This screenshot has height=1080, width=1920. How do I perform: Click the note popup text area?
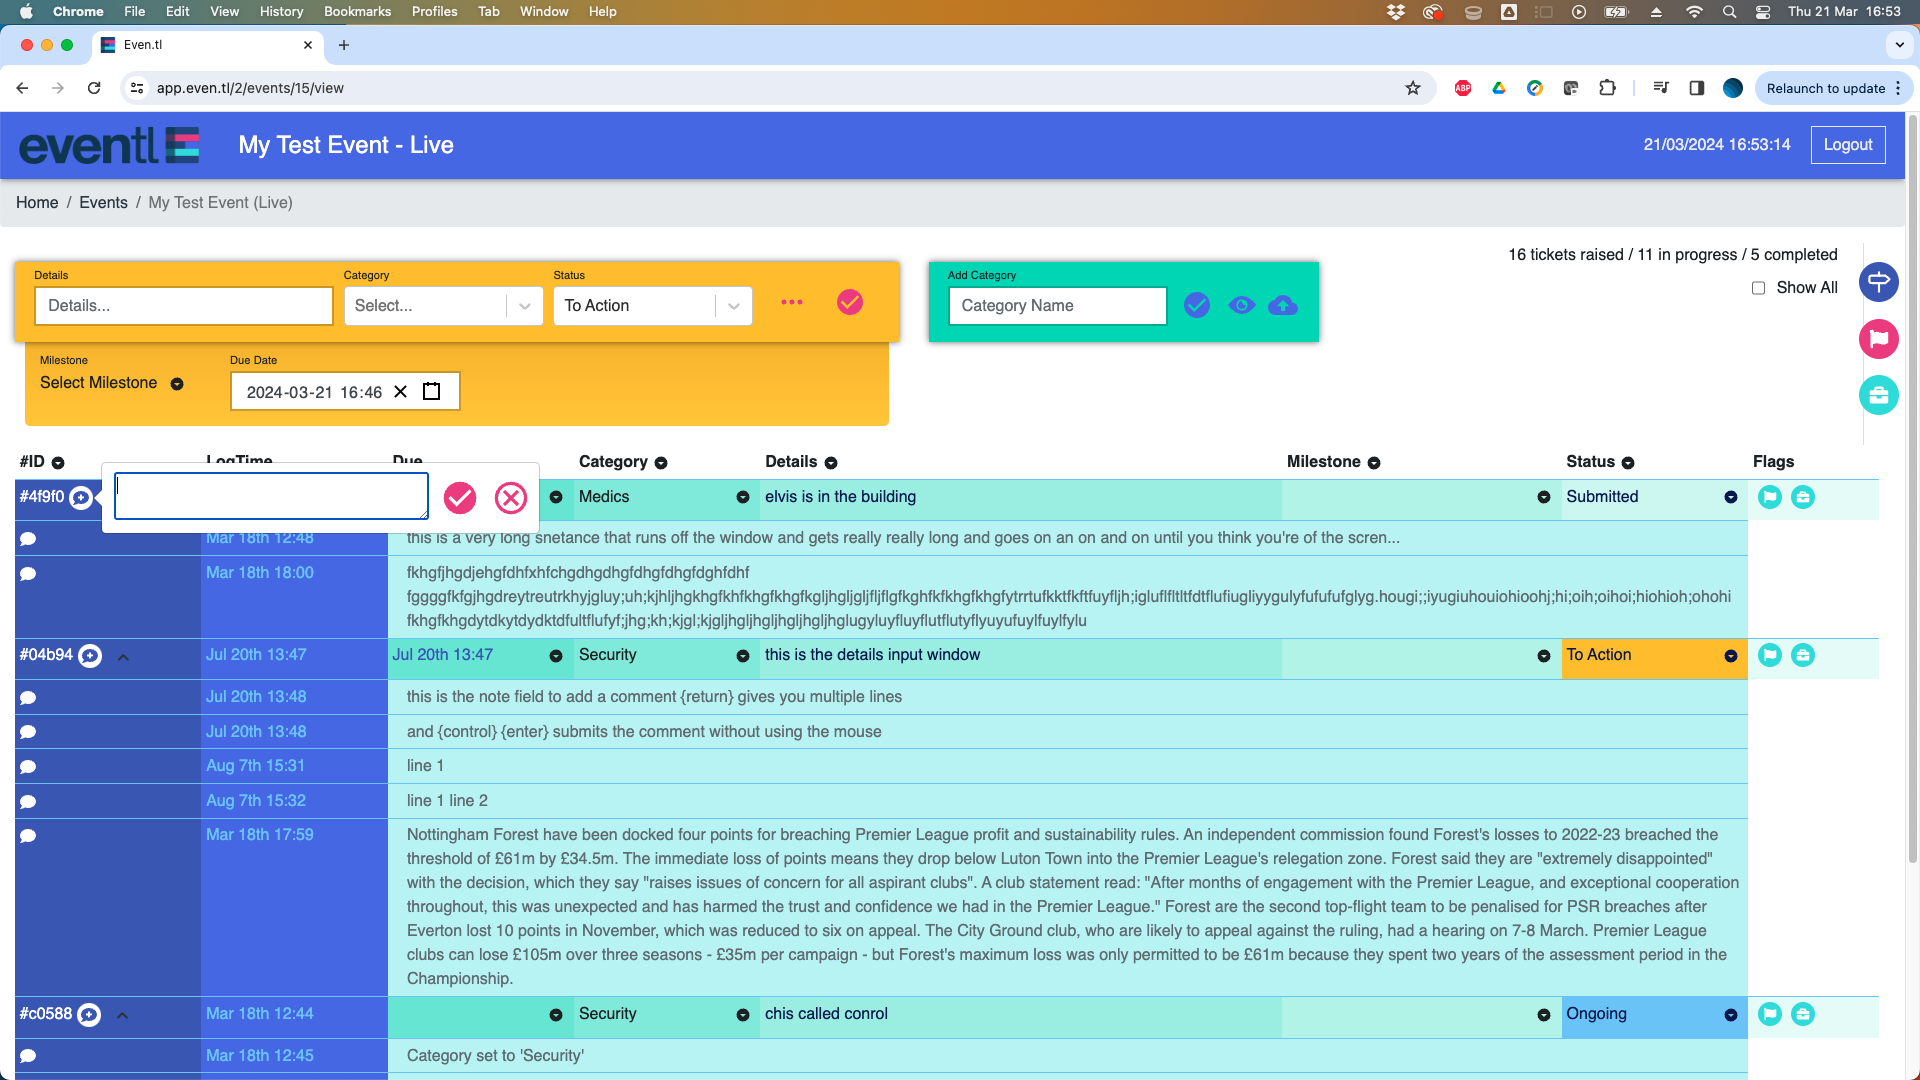coord(271,496)
